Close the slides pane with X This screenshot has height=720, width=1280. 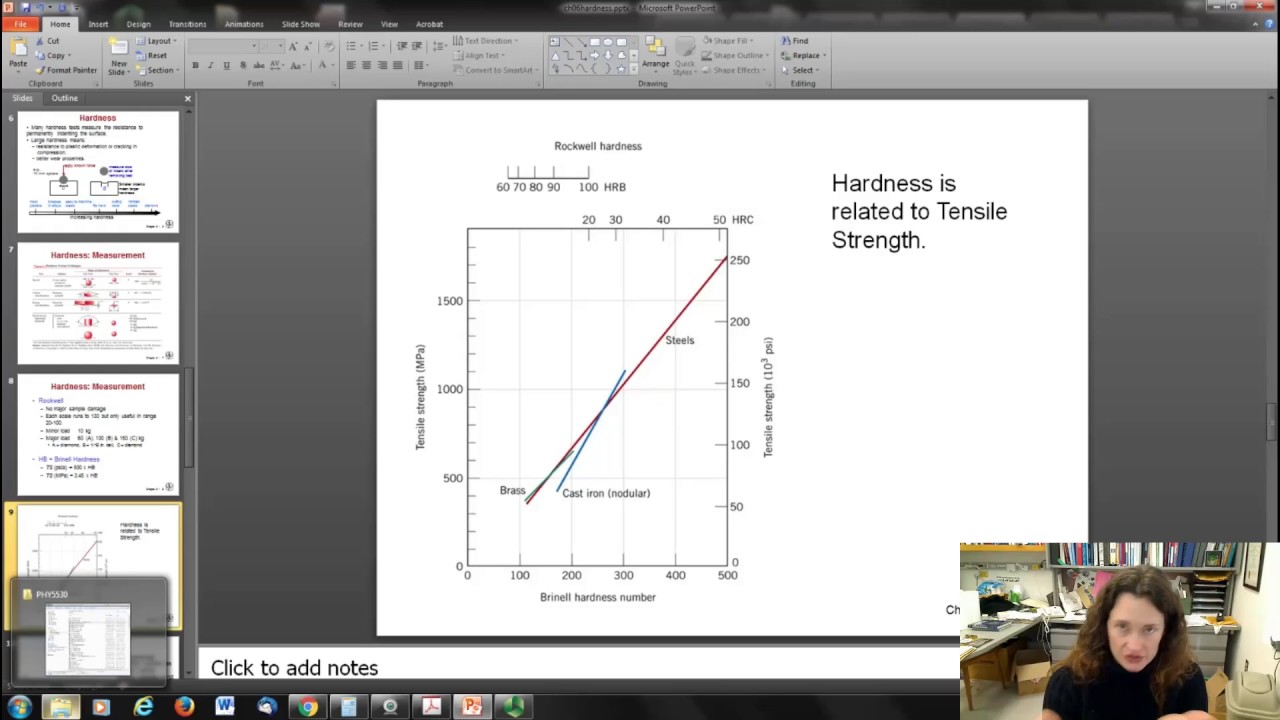[187, 98]
